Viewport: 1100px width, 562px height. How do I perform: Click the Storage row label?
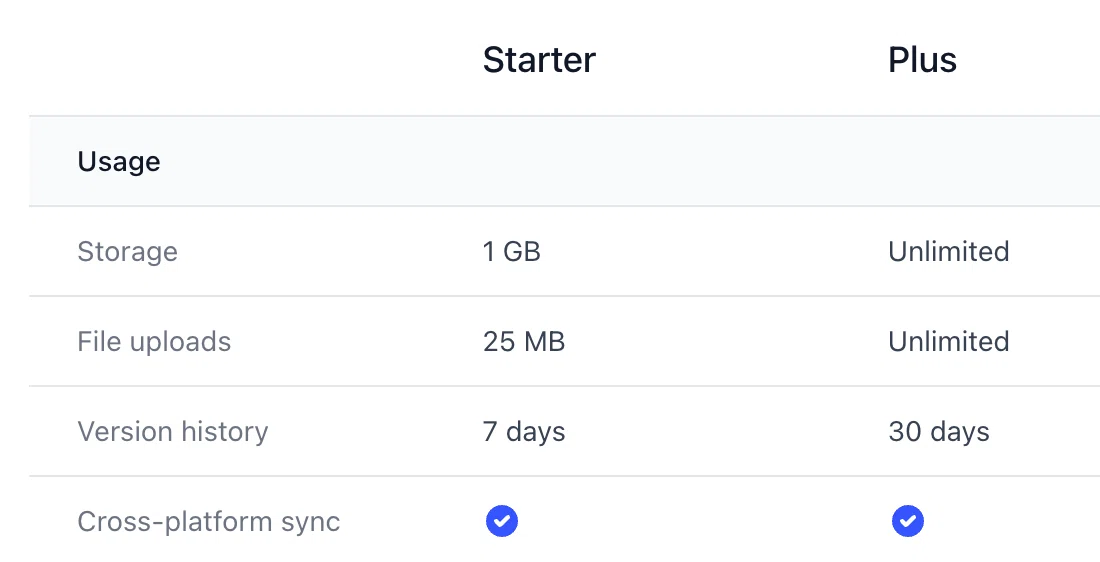[128, 251]
